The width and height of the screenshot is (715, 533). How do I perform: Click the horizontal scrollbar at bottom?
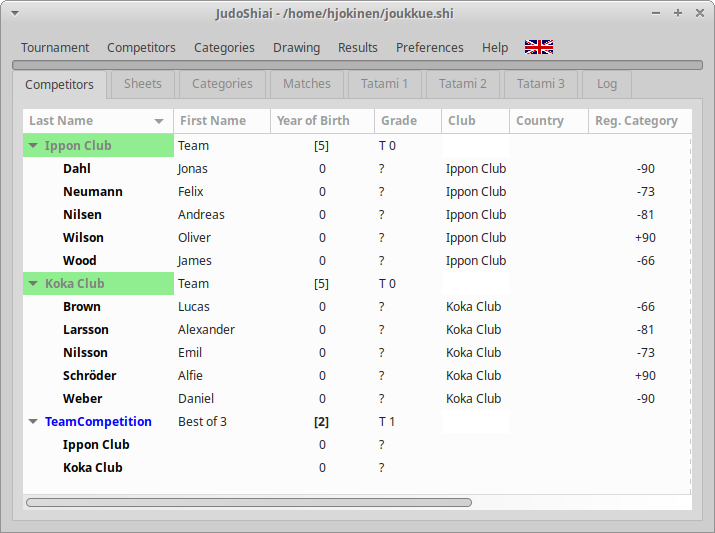click(248, 502)
